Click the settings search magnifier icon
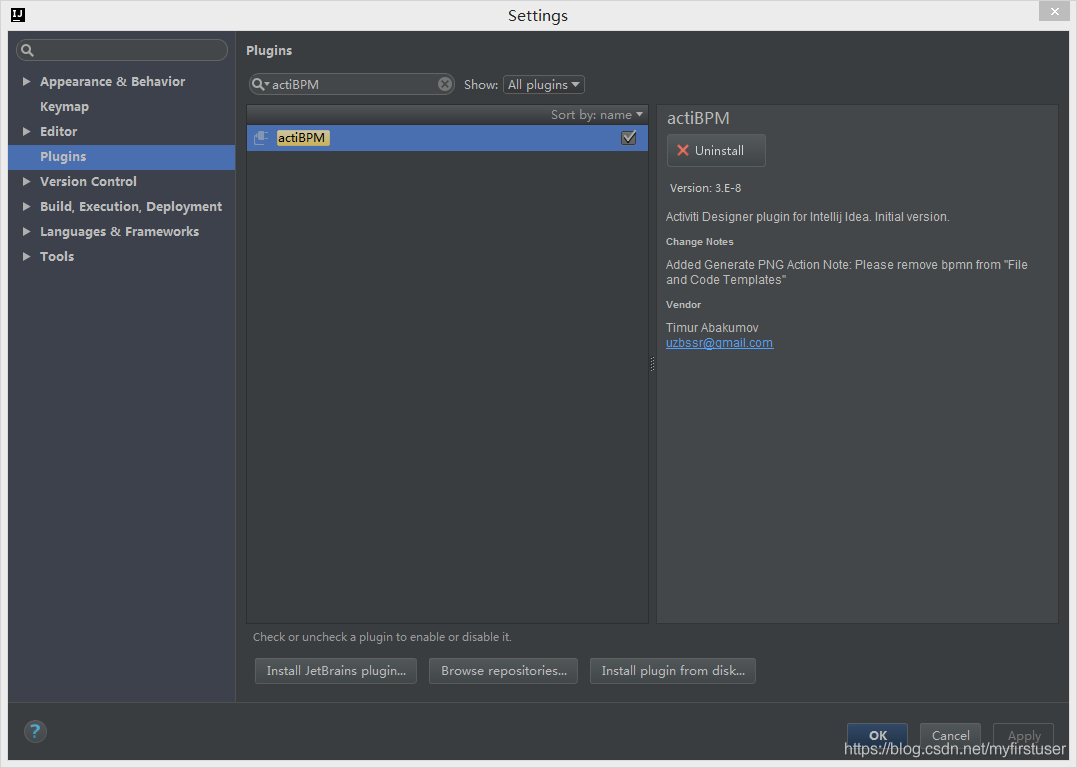This screenshot has width=1077, height=768. click(27, 50)
